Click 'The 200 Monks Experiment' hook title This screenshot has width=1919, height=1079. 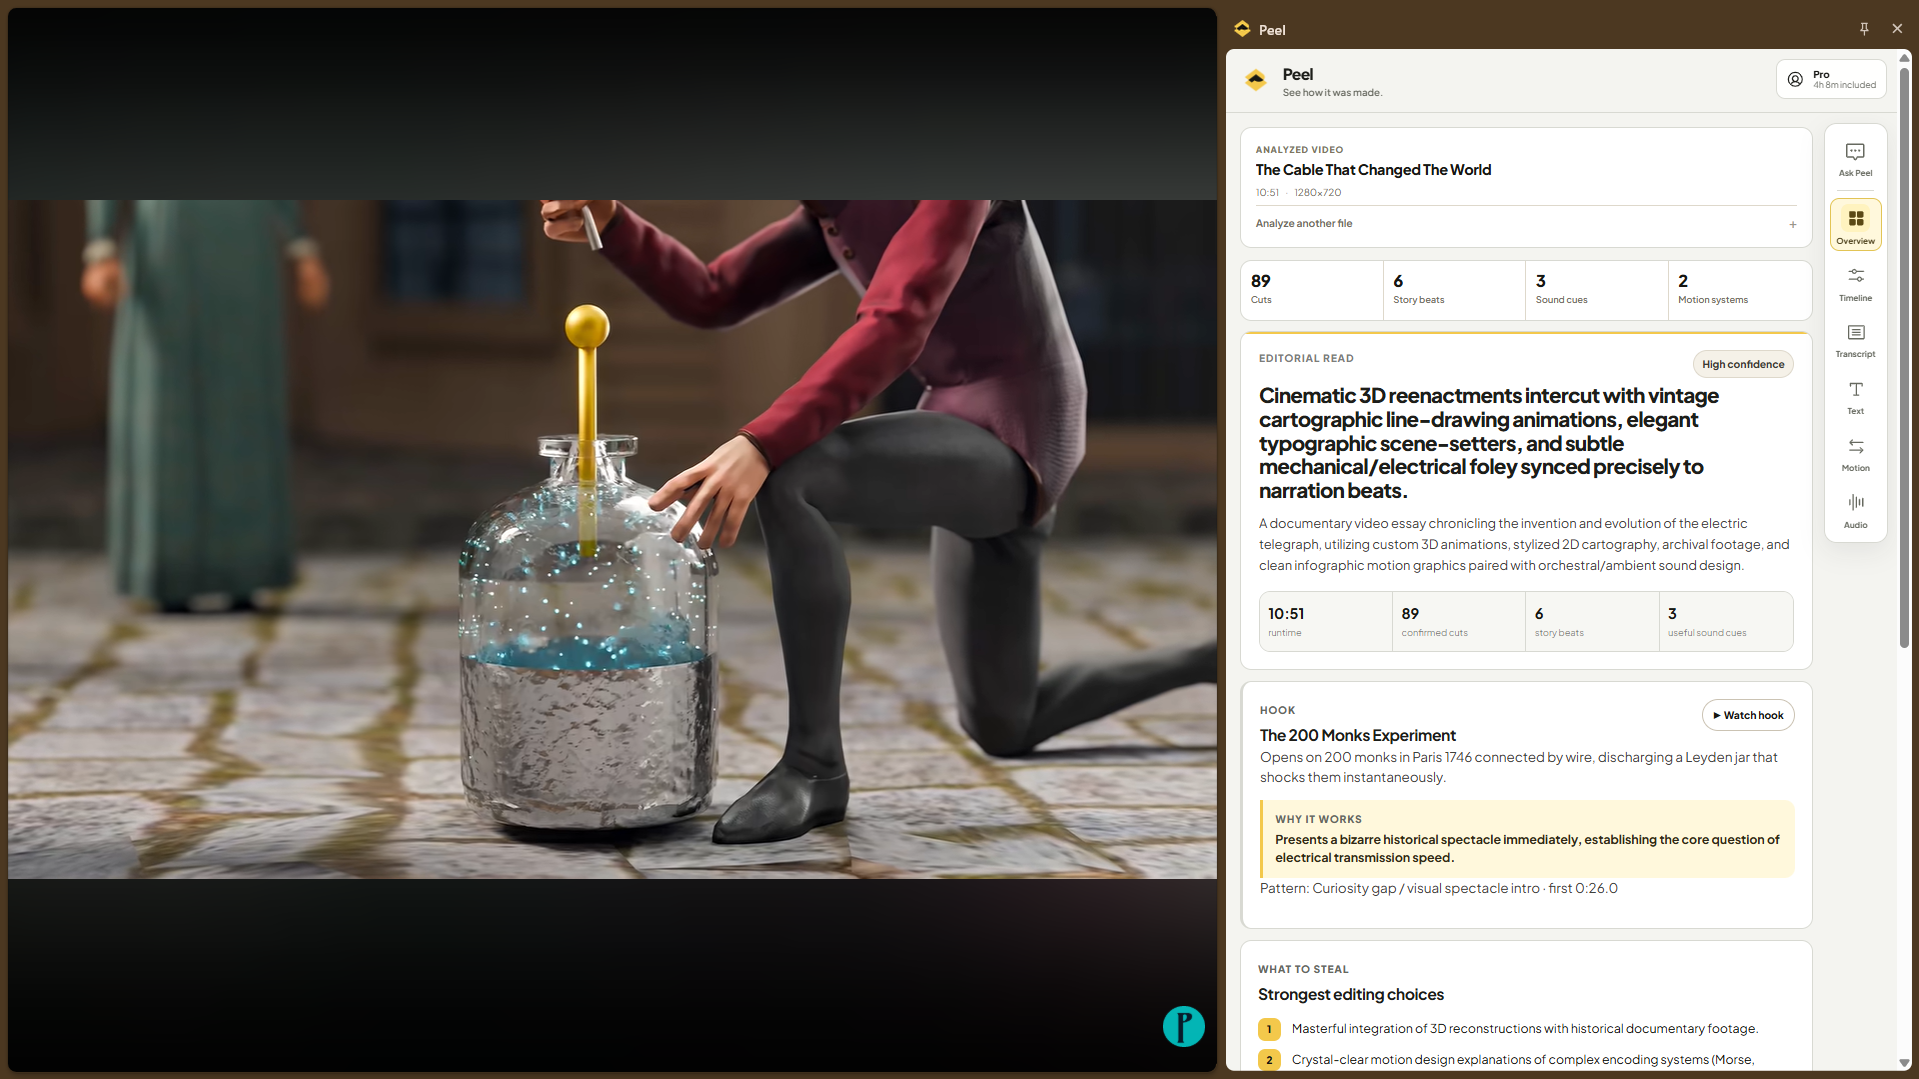[x=1357, y=736]
